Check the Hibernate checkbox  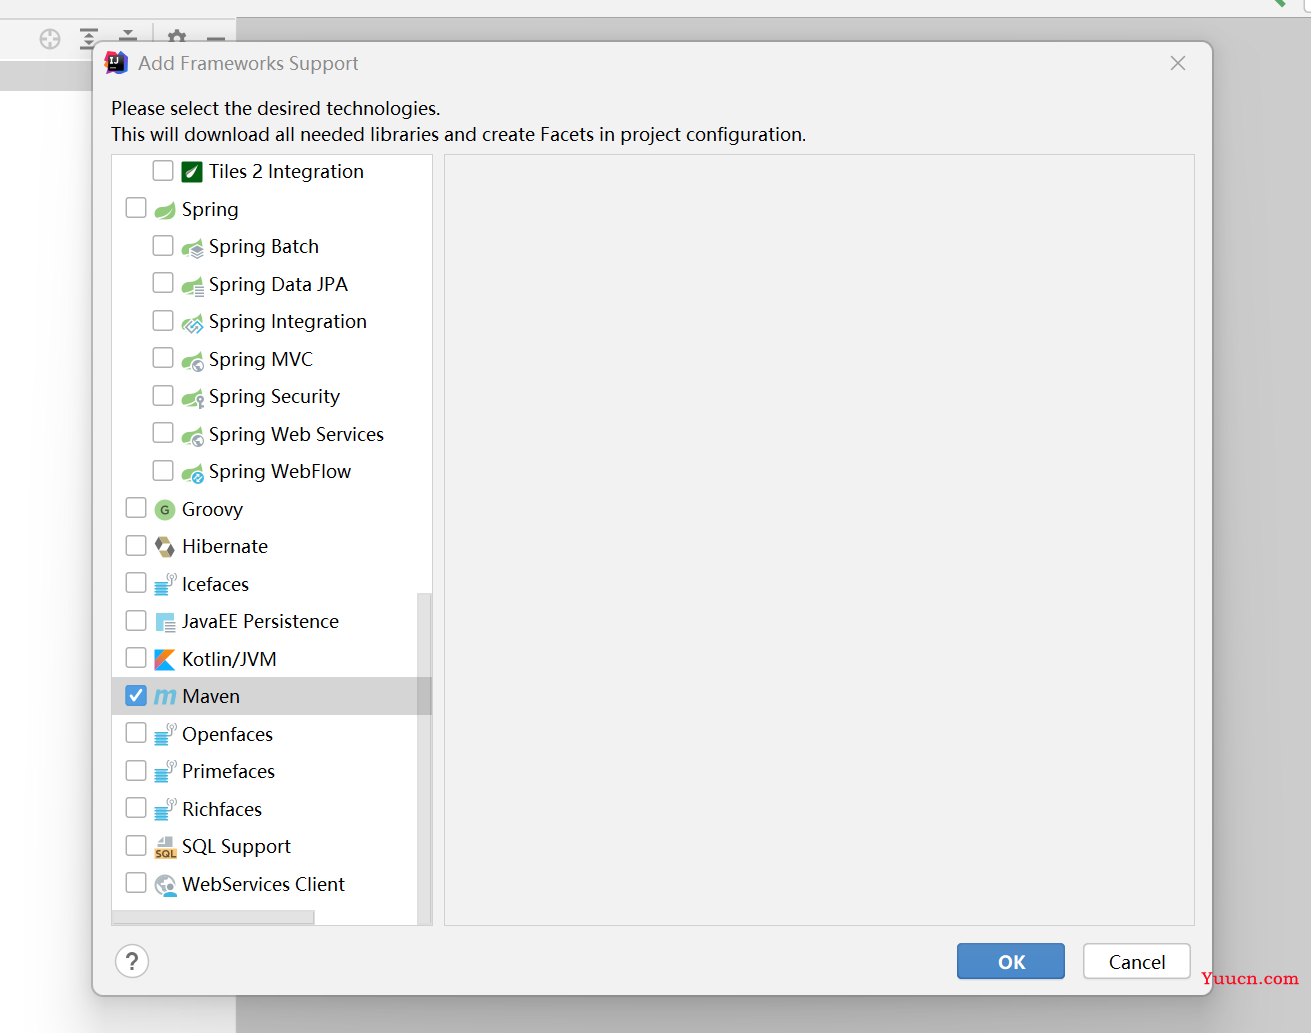[x=136, y=546]
